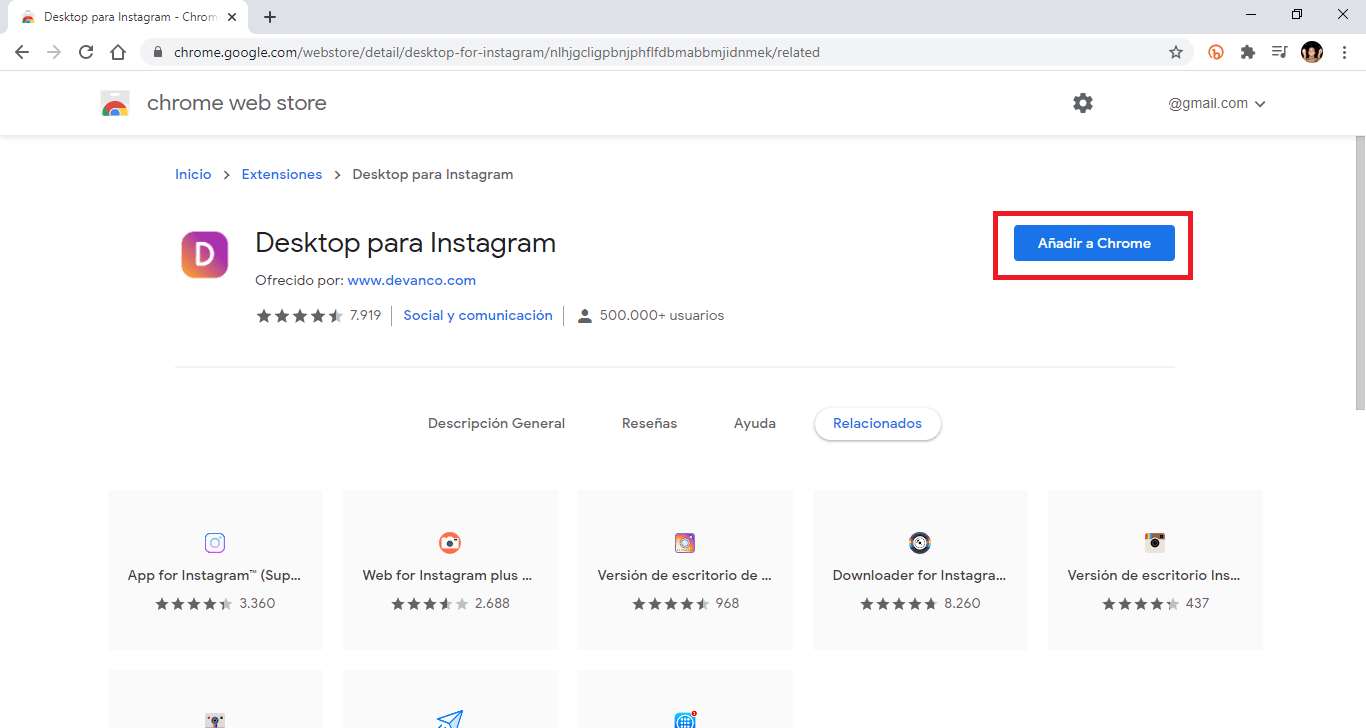This screenshot has height=728, width=1366.
Task: Click the 8.260 rating count
Action: [x=962, y=603]
